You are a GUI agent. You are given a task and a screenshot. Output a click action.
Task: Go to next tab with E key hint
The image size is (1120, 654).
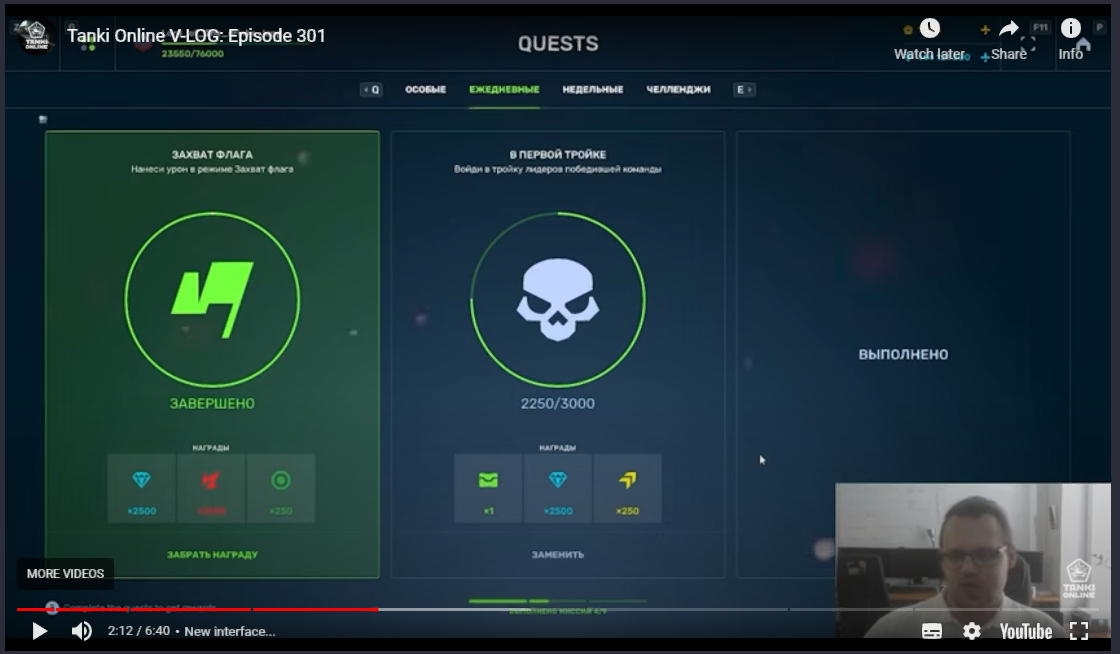tap(744, 89)
